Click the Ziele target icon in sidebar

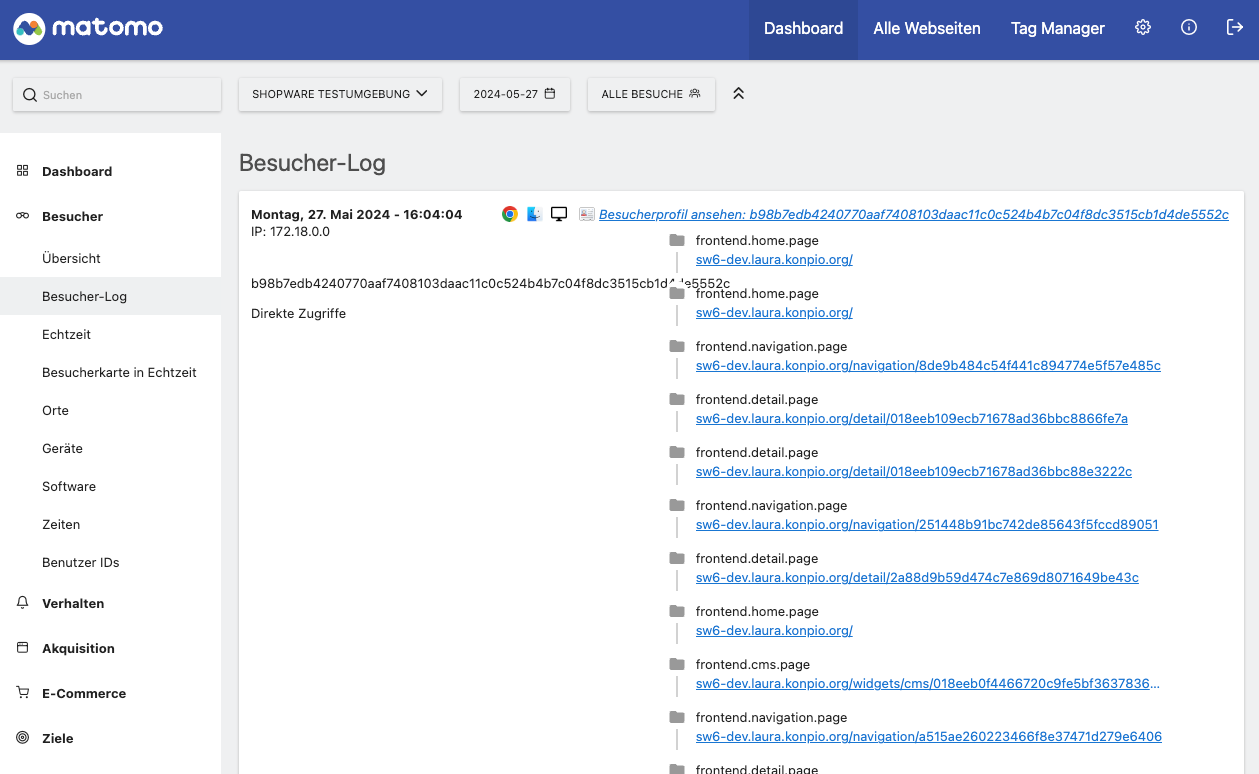click(x=22, y=738)
